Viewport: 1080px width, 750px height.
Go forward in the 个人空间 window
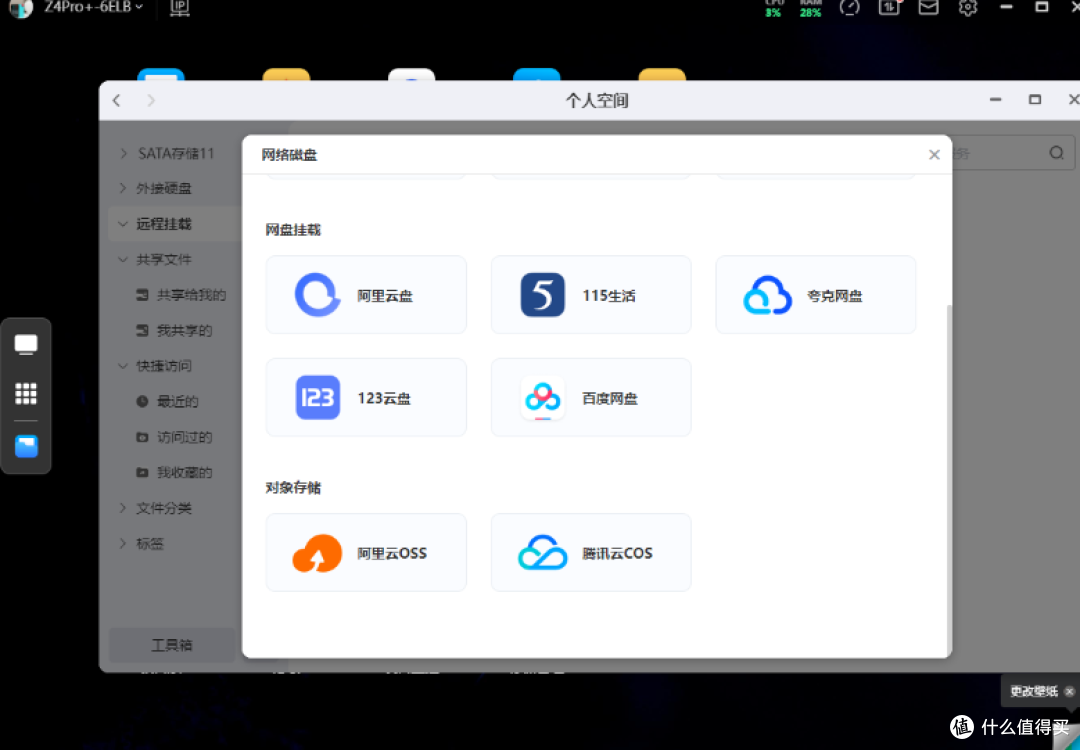click(x=151, y=101)
